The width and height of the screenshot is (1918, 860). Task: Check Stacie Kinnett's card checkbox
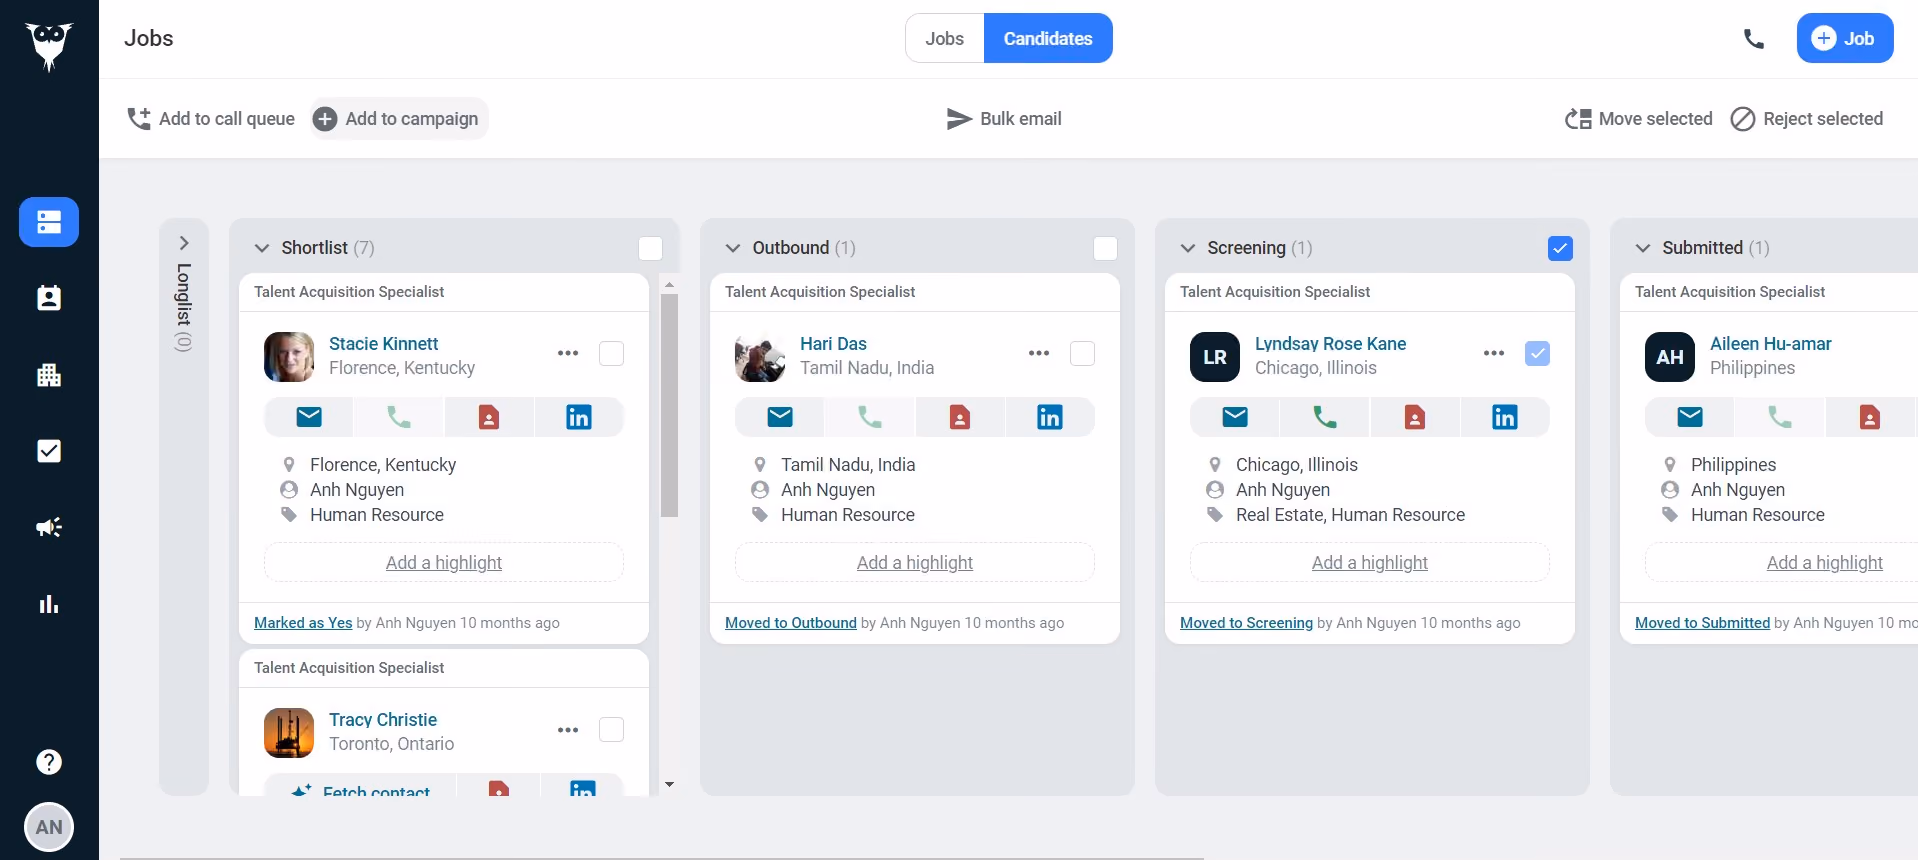click(x=611, y=353)
